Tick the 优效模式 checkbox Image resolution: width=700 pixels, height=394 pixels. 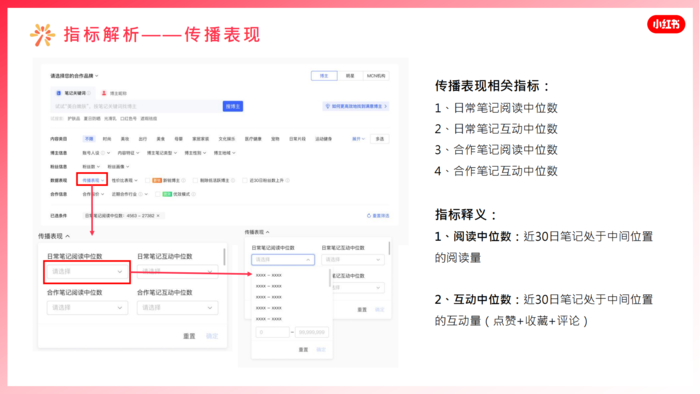tap(158, 194)
